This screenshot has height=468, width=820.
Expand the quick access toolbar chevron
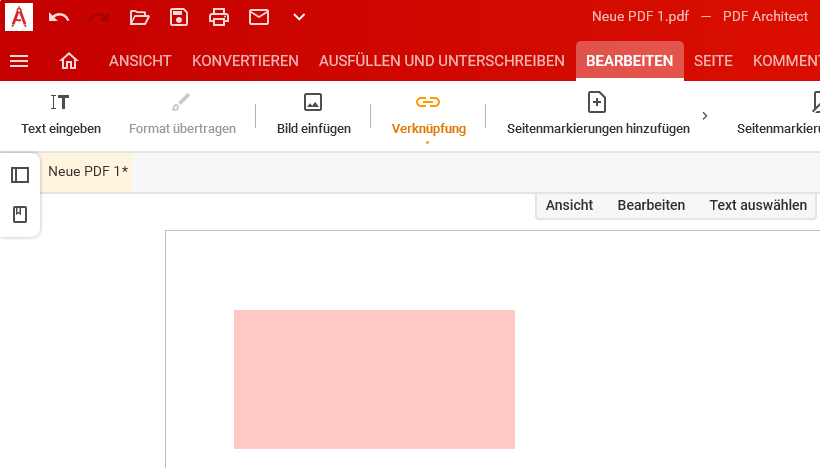tap(299, 17)
